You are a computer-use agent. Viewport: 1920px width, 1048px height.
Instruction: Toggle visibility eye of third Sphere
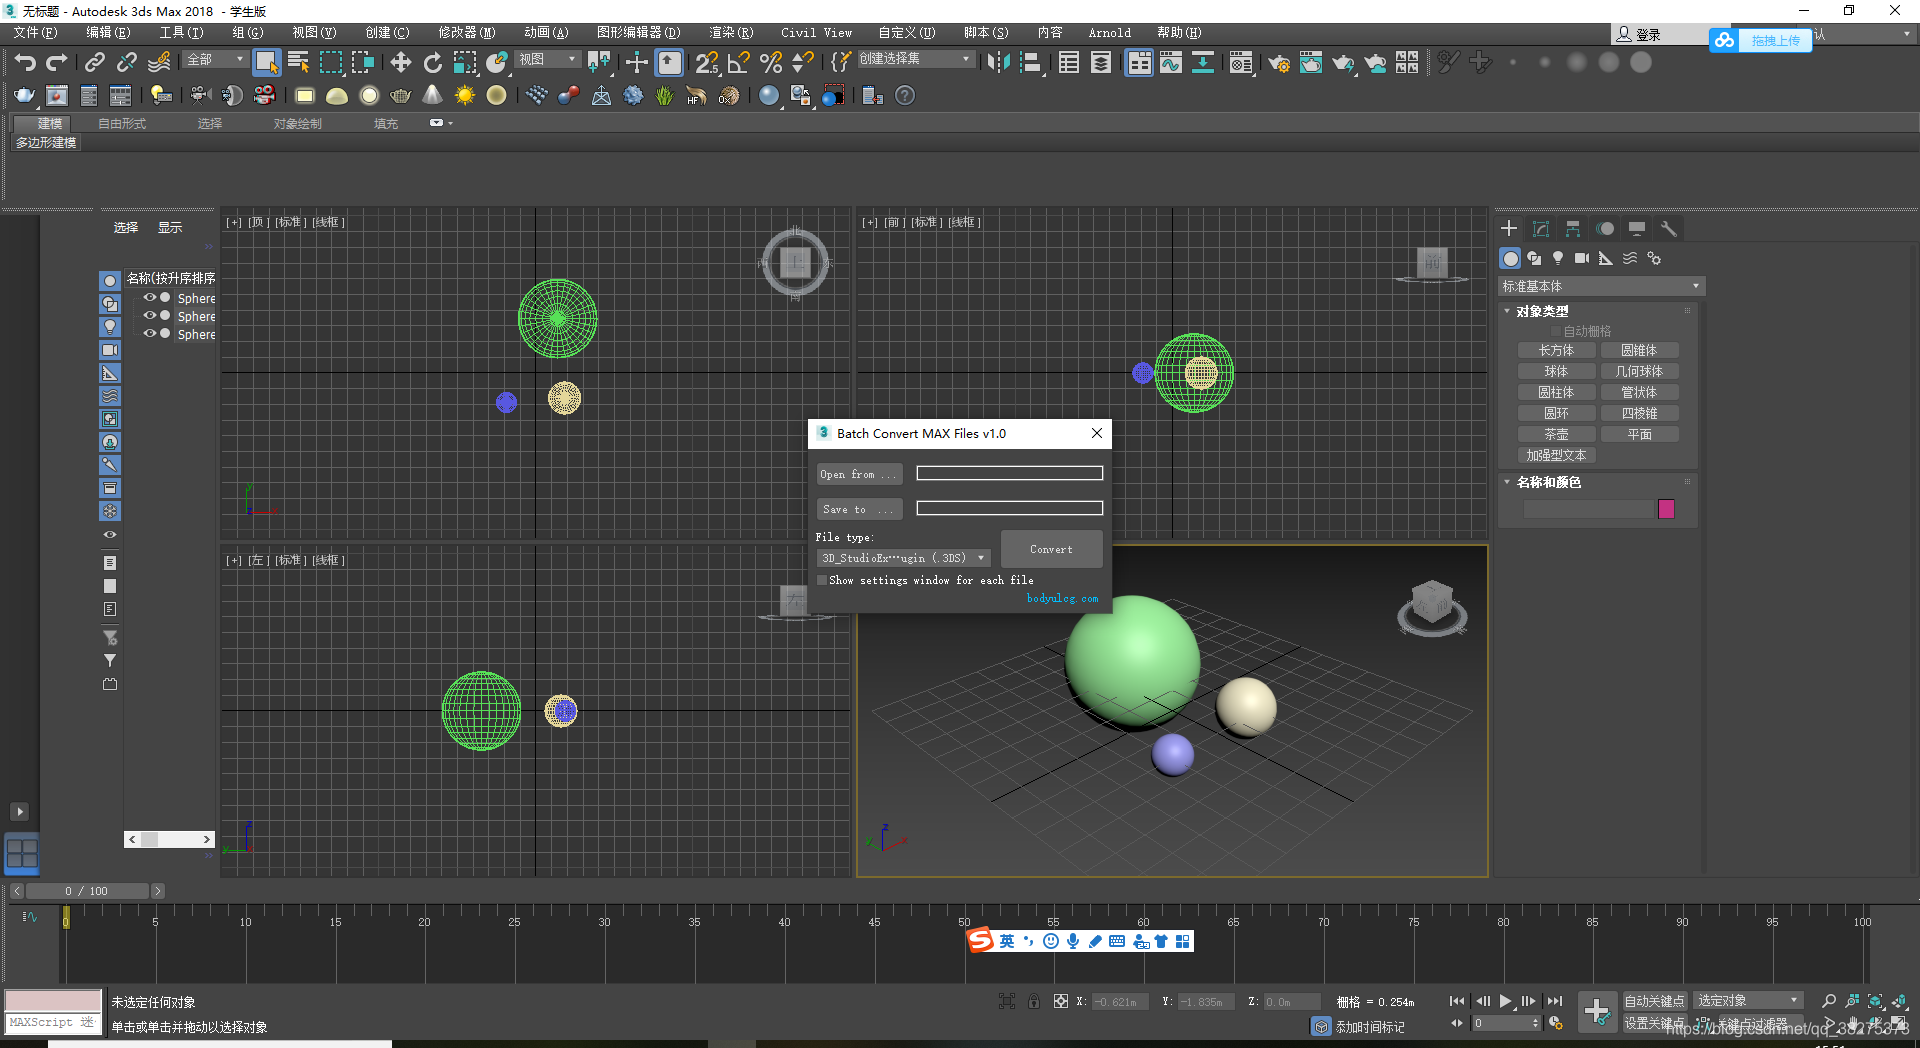pos(150,334)
